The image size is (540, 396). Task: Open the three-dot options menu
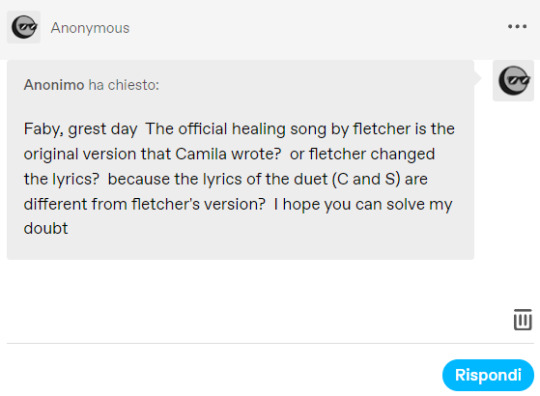click(517, 27)
